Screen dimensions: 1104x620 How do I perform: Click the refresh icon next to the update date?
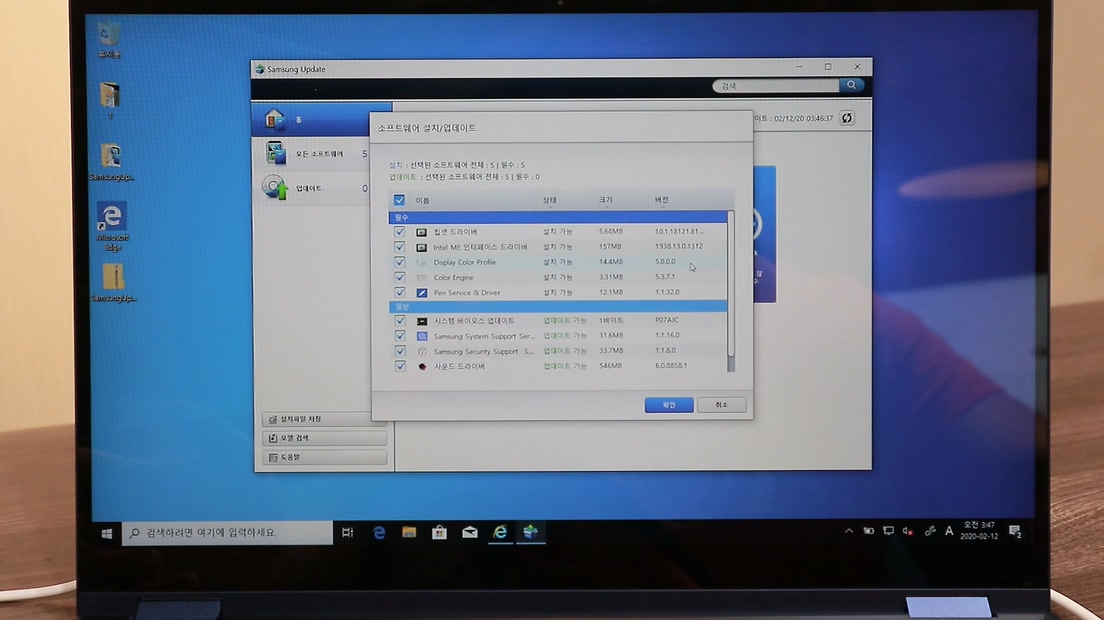847,118
